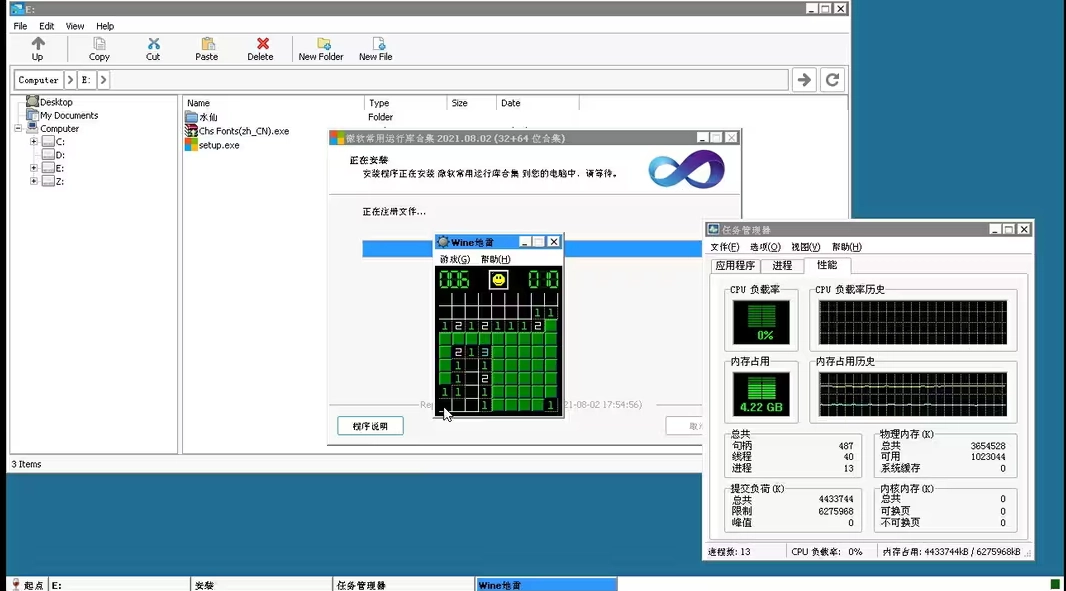The height and width of the screenshot is (591, 1066).
Task: Click the red Delete icon
Action: tap(262, 44)
